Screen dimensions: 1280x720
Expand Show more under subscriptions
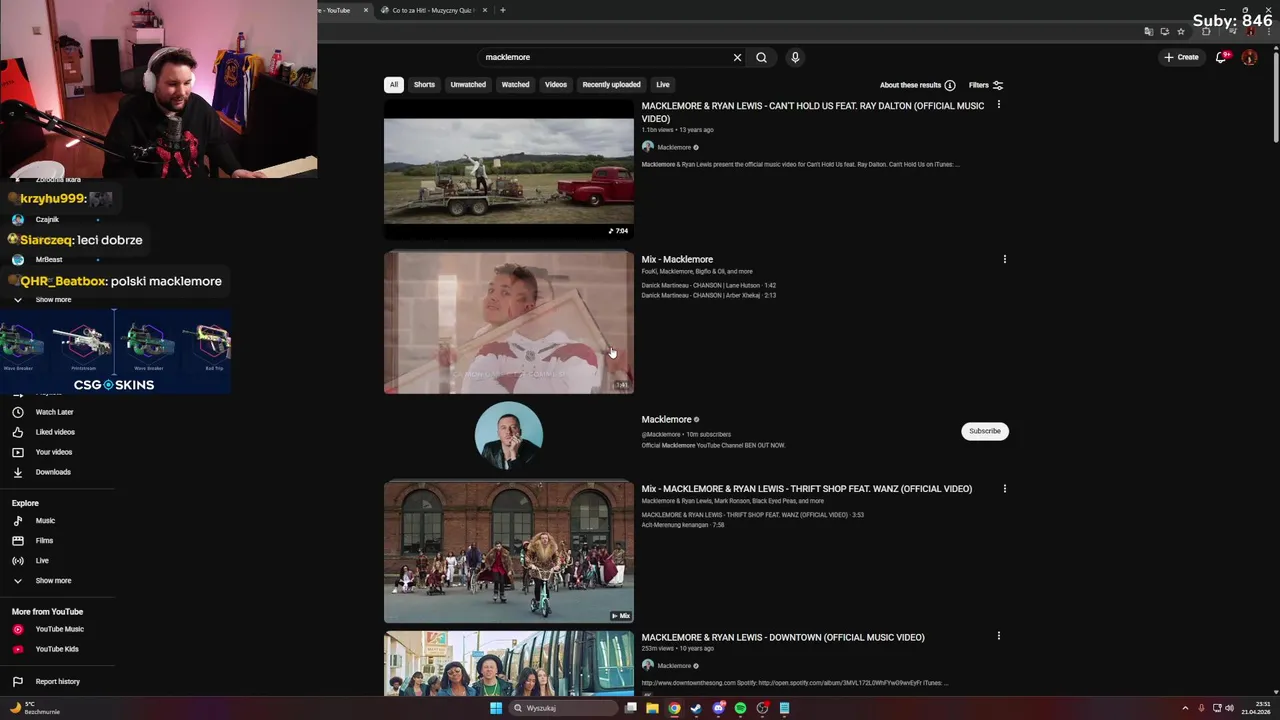click(x=53, y=300)
